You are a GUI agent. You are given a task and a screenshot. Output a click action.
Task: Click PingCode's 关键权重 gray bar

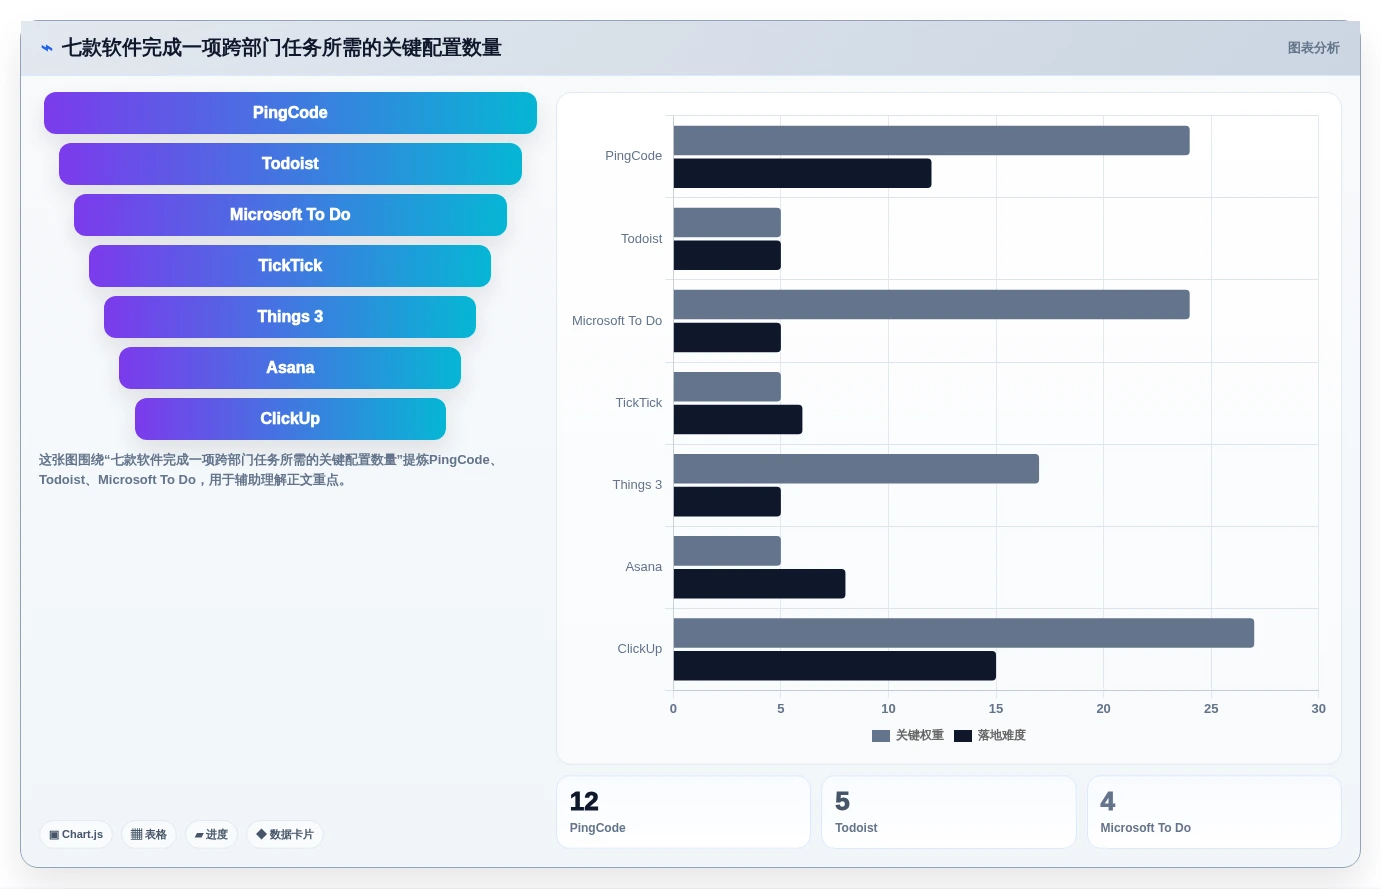coord(931,140)
